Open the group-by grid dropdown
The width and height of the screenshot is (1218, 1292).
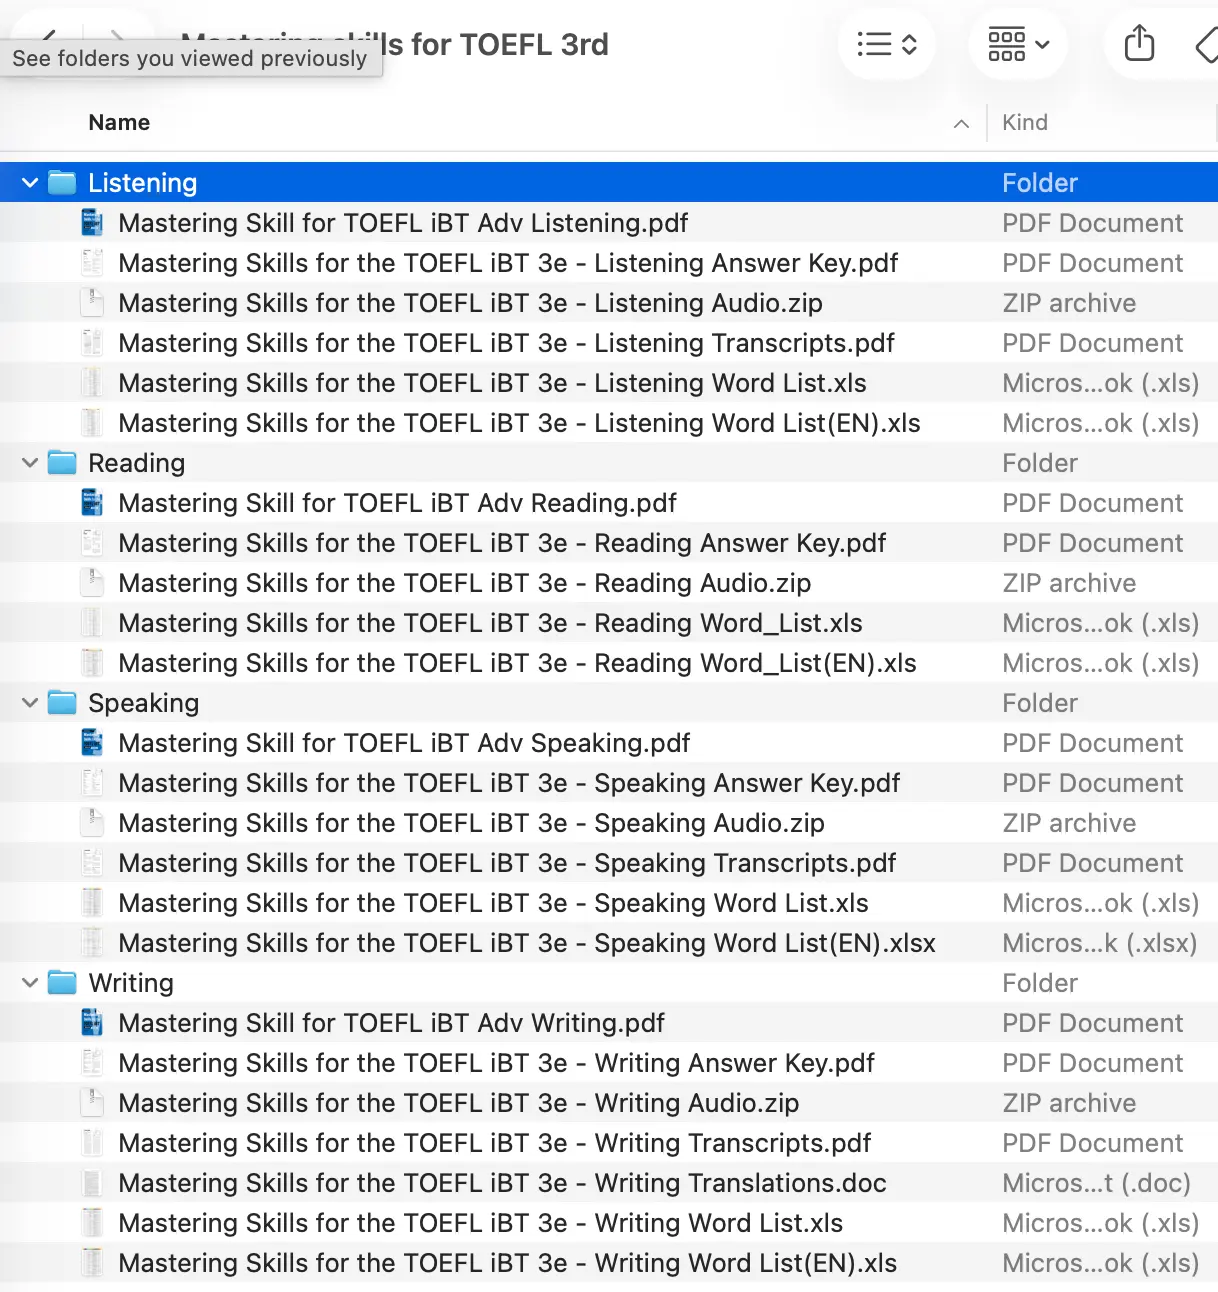coord(1018,44)
